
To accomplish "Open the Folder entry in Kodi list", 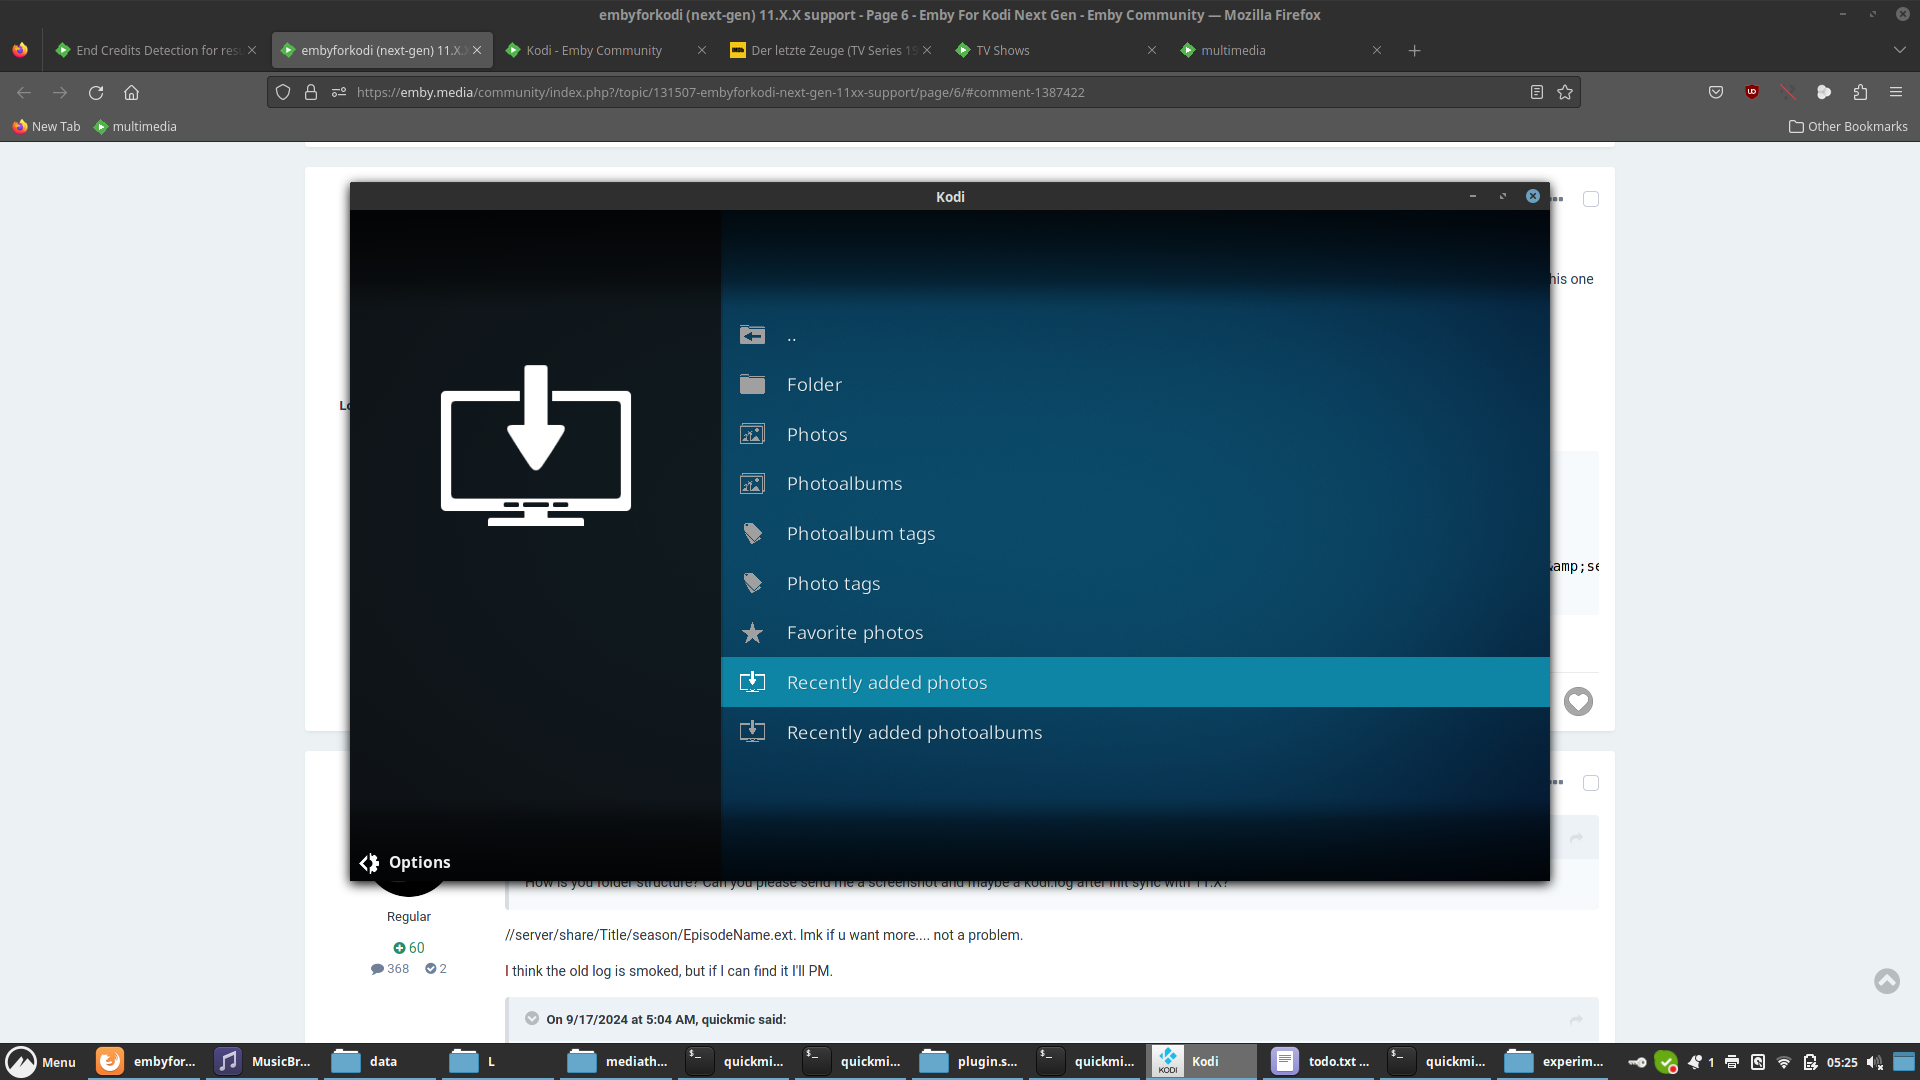I will pos(814,385).
